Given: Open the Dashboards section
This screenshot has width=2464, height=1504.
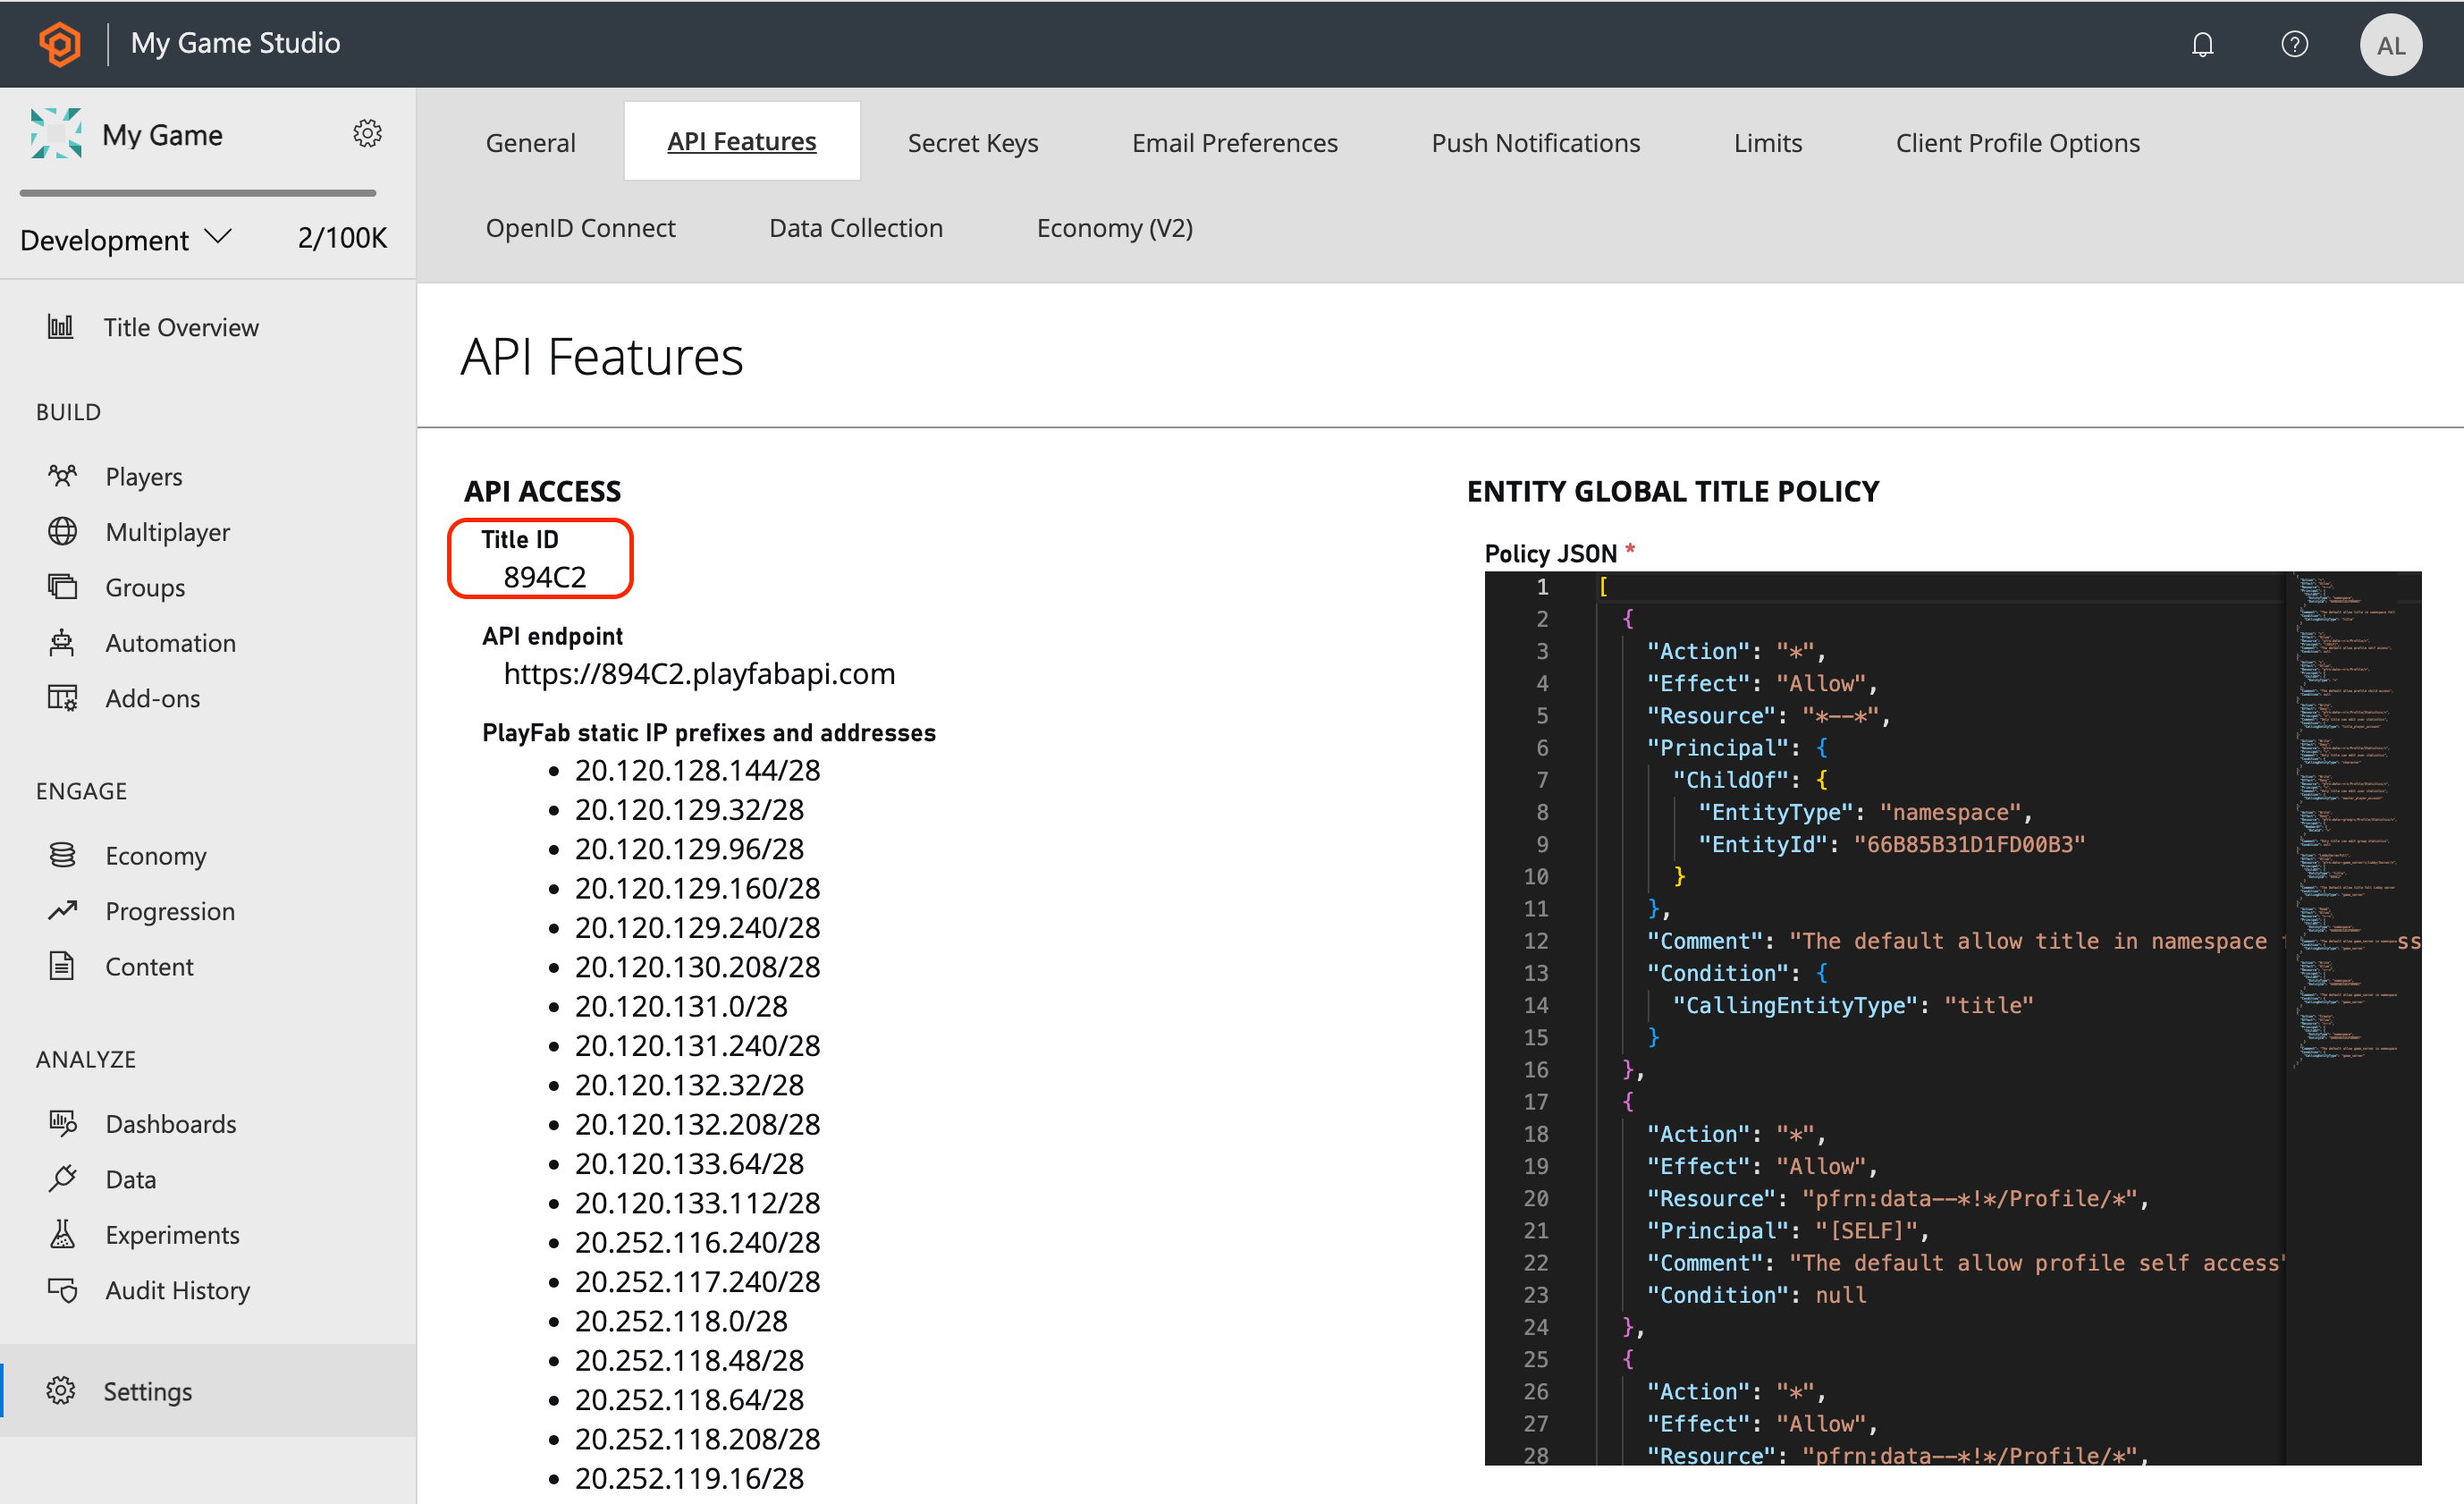Looking at the screenshot, I should (x=170, y=1123).
